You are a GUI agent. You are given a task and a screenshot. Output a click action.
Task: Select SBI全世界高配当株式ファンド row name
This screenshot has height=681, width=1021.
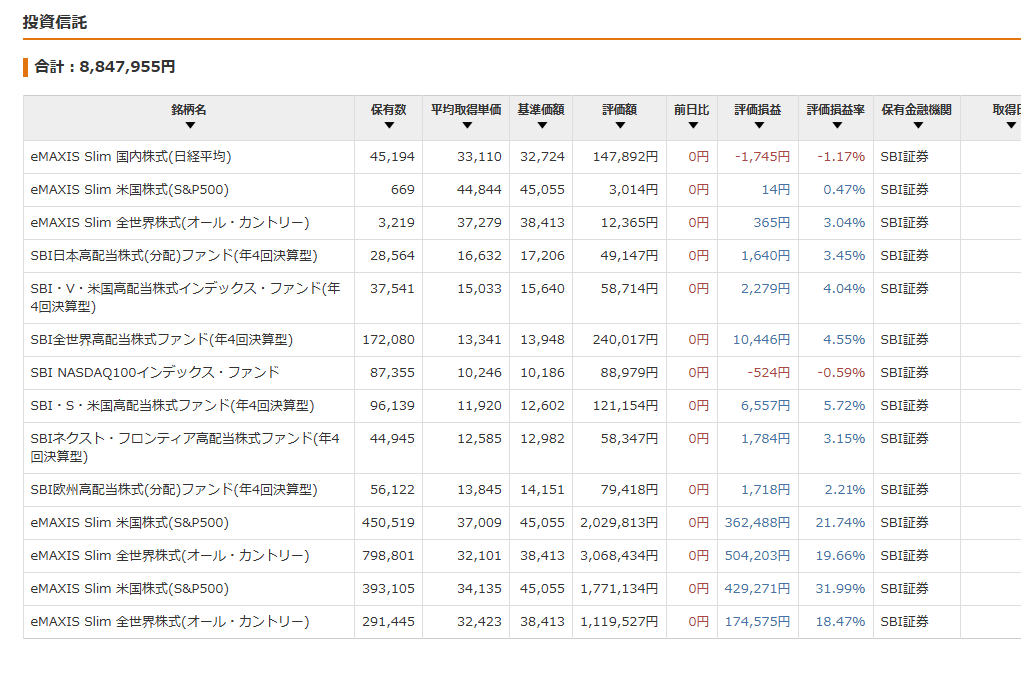(x=161, y=340)
